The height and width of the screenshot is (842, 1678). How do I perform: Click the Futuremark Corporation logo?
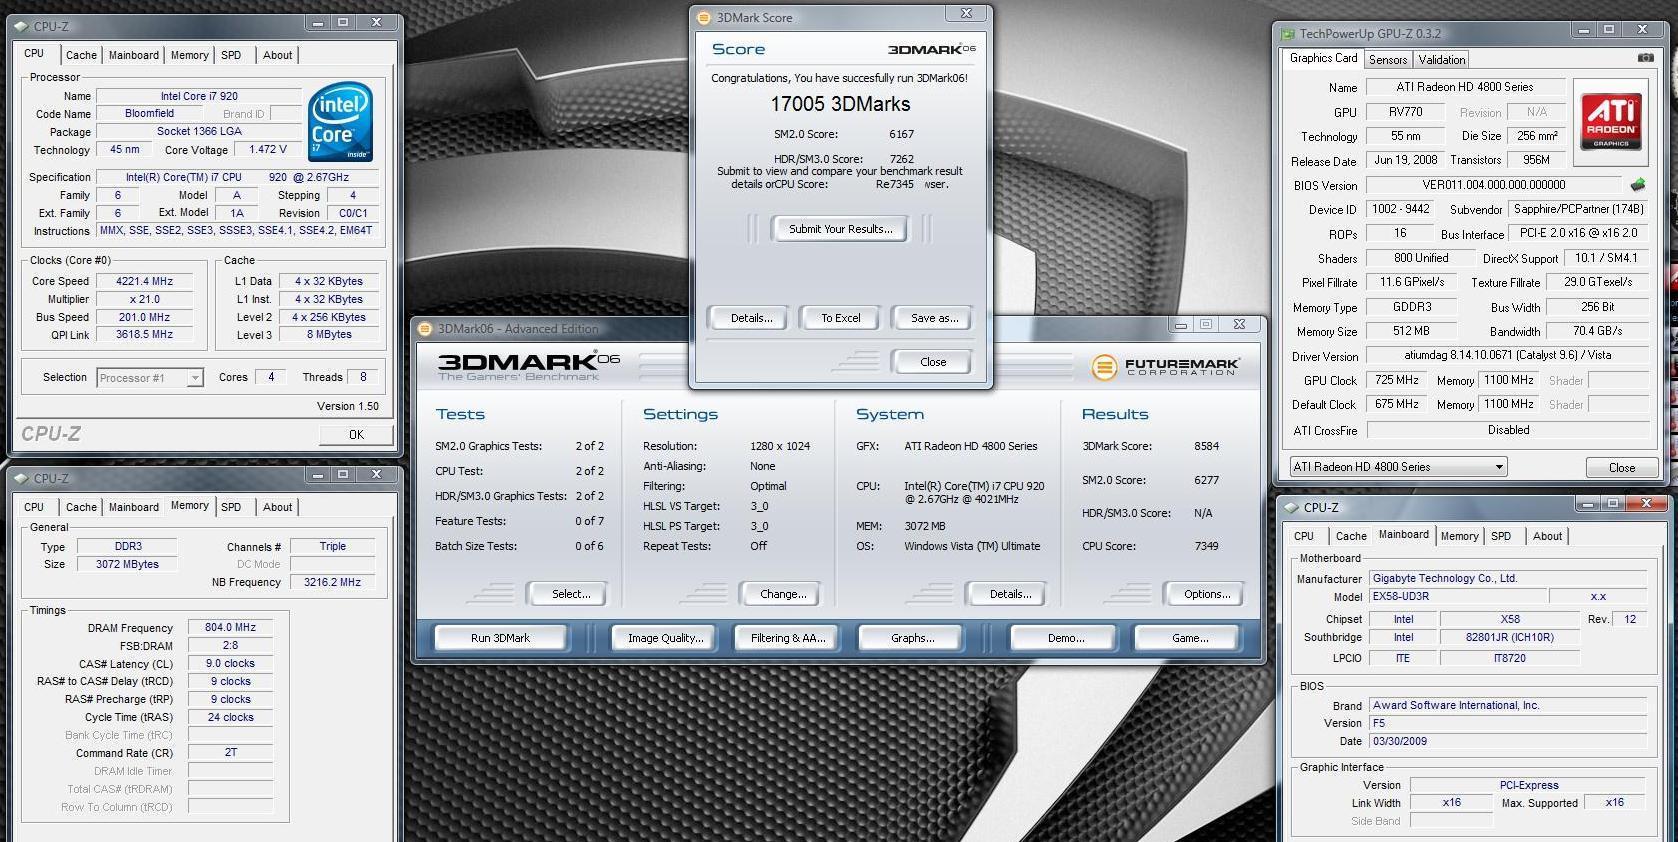point(1165,367)
